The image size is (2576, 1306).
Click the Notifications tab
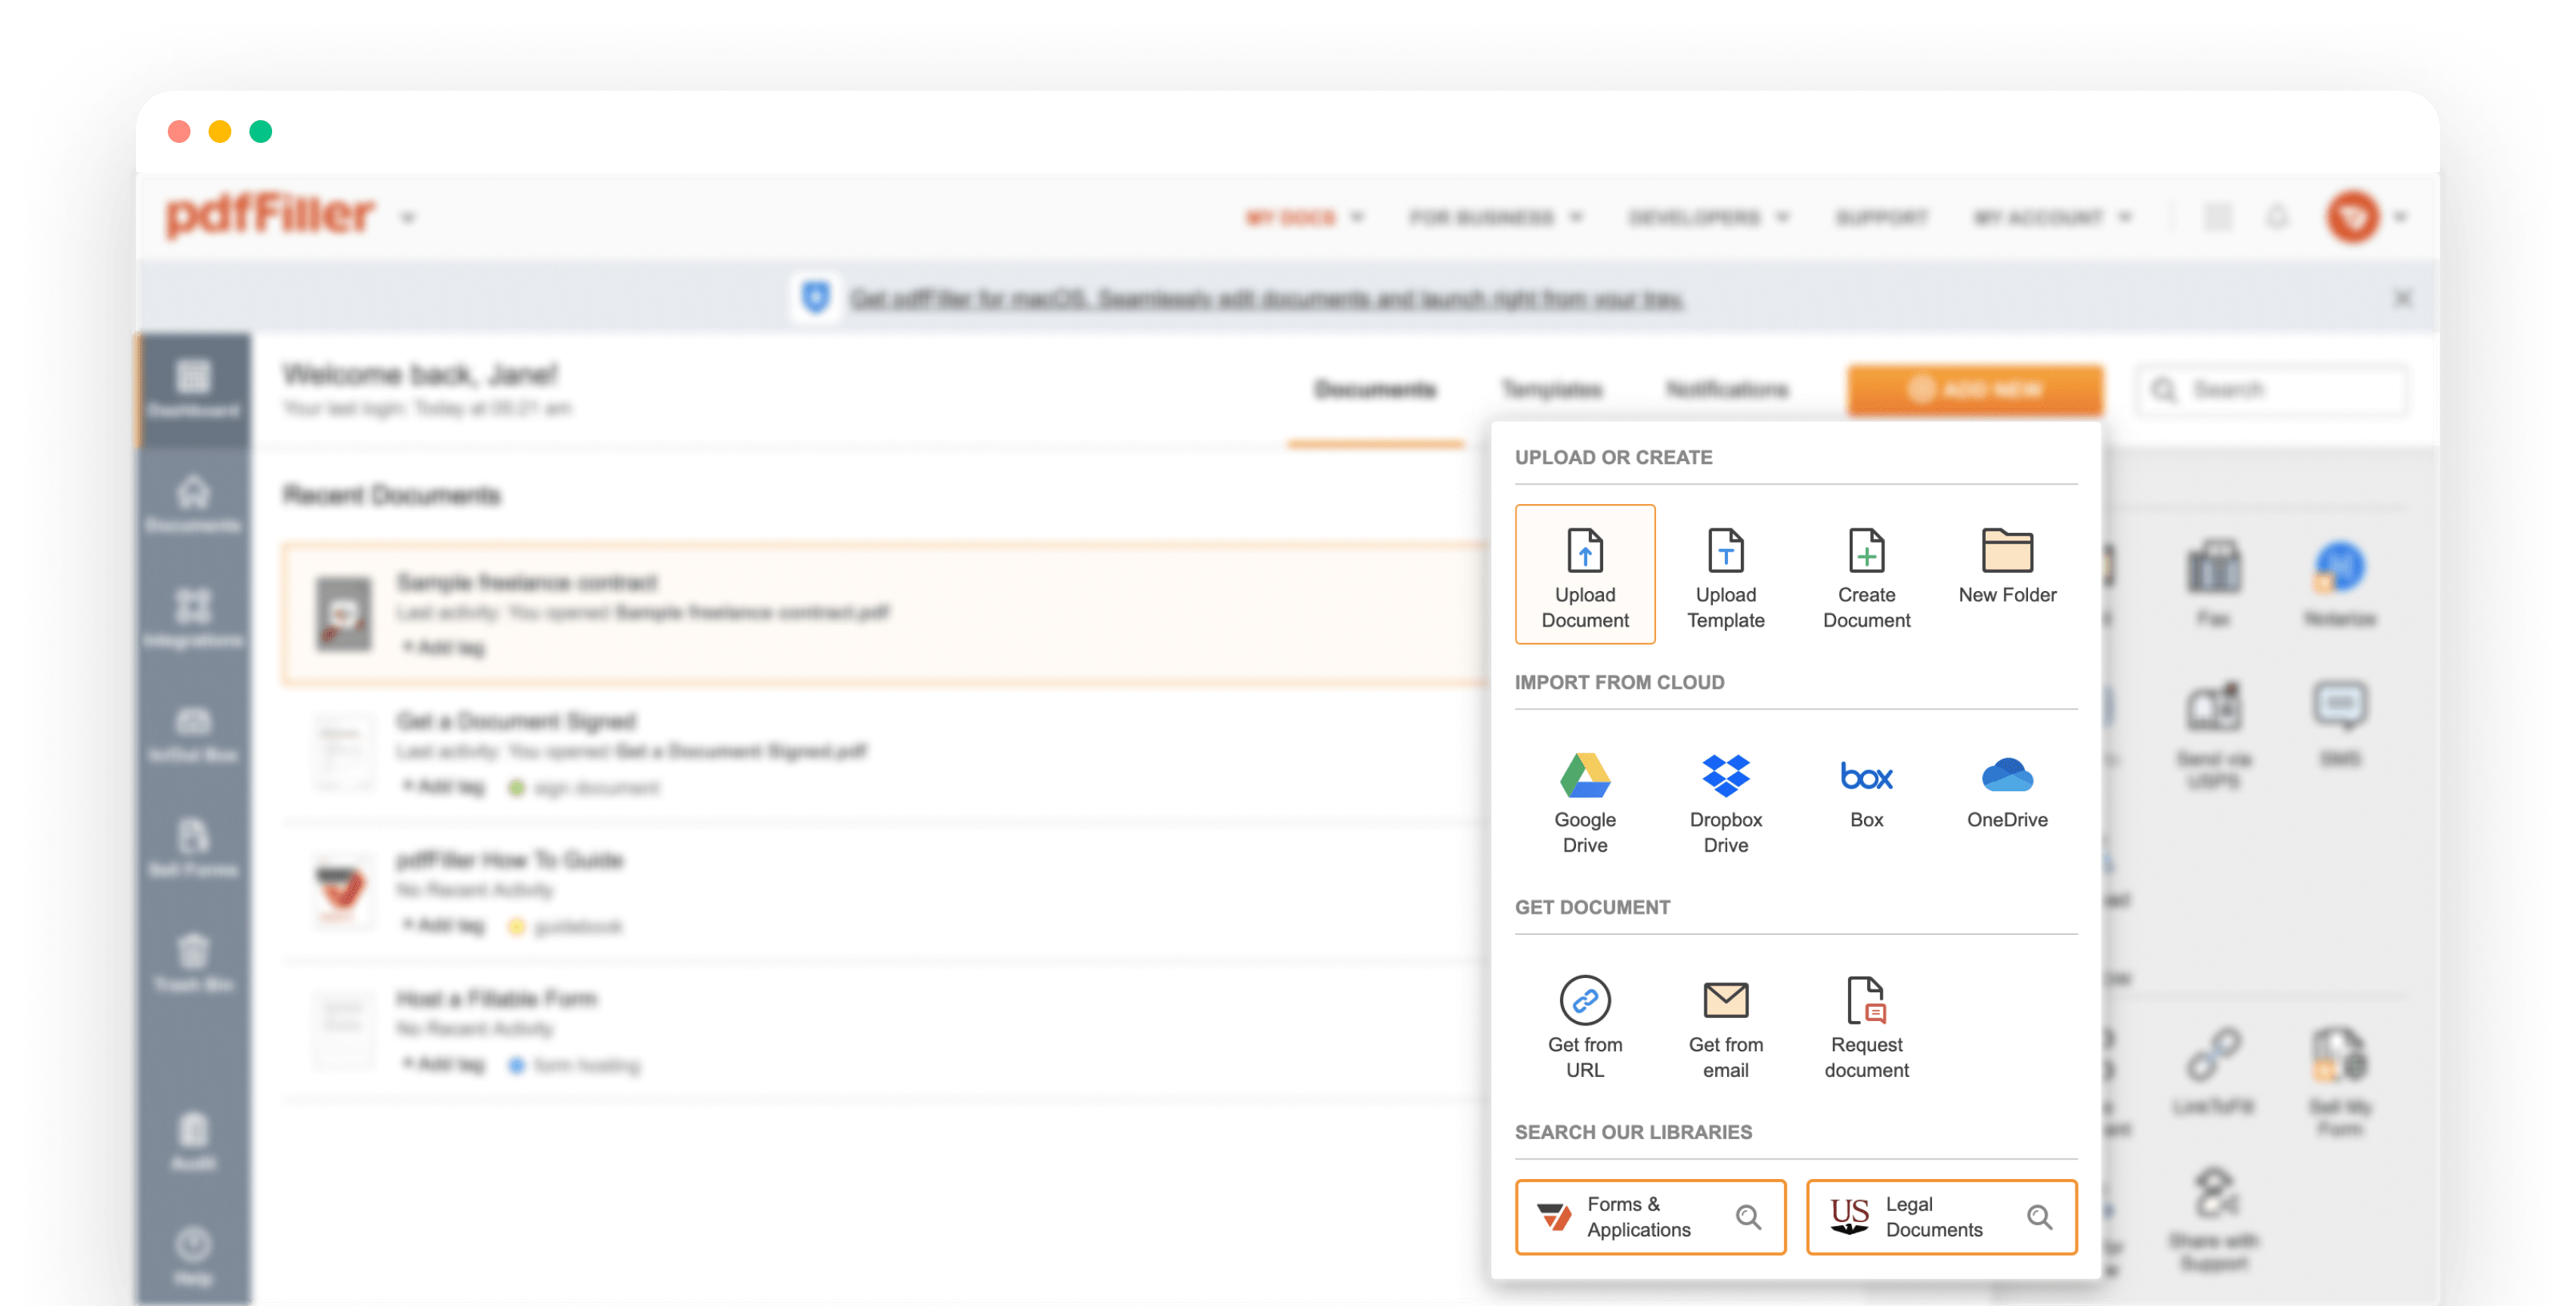1729,390
